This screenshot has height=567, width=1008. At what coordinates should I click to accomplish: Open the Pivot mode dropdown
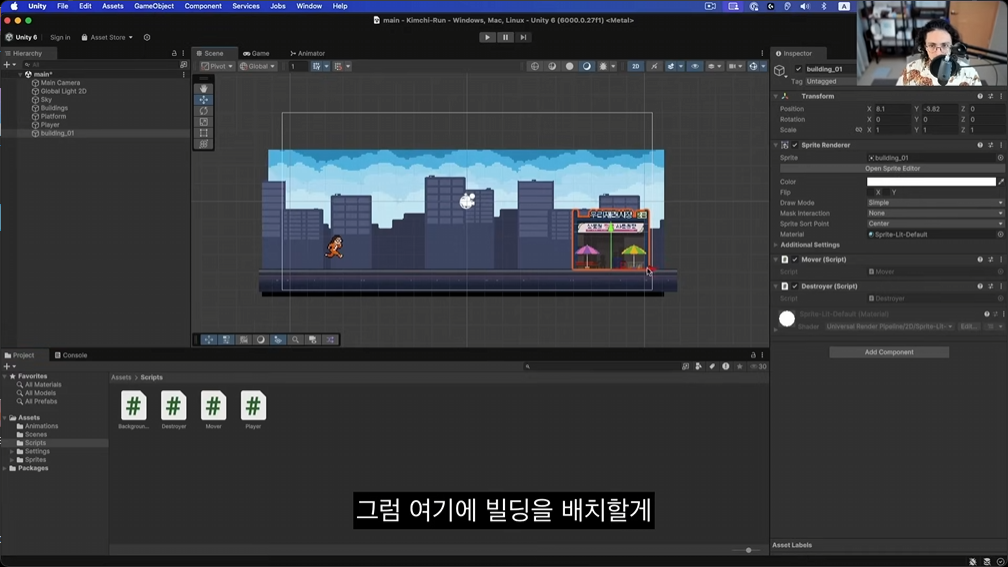coord(217,66)
